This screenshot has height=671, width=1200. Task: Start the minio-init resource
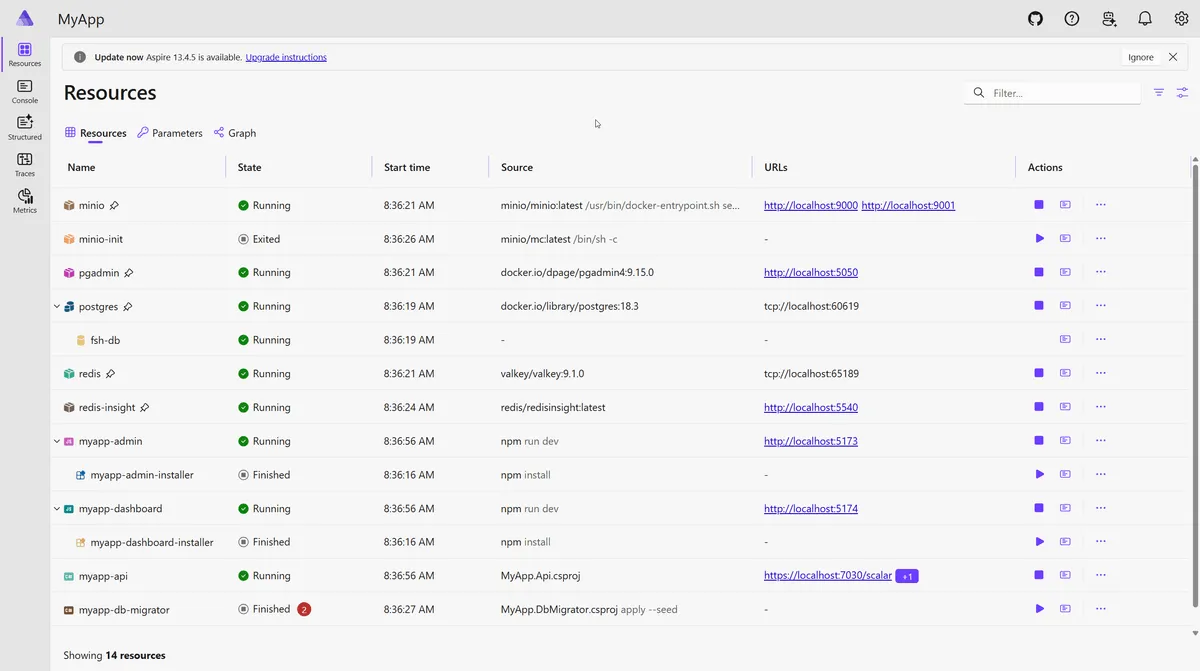pyautogui.click(x=1039, y=239)
